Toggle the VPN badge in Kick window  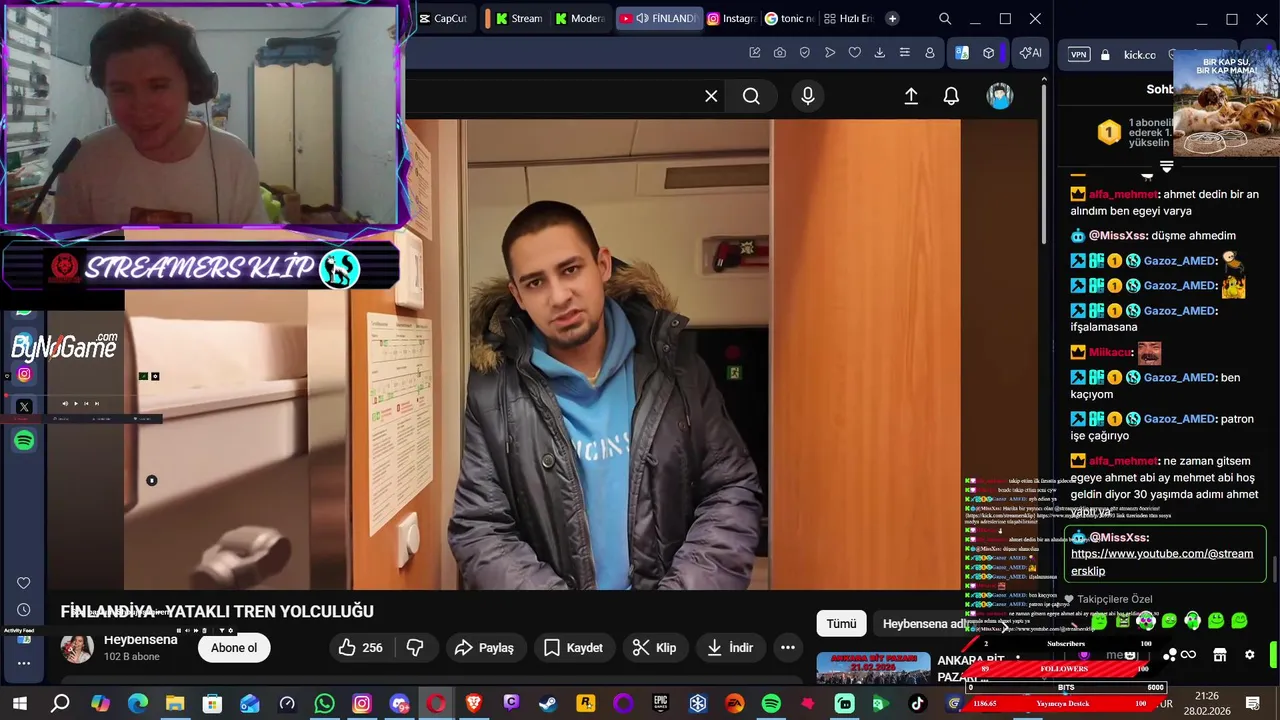click(x=1079, y=55)
